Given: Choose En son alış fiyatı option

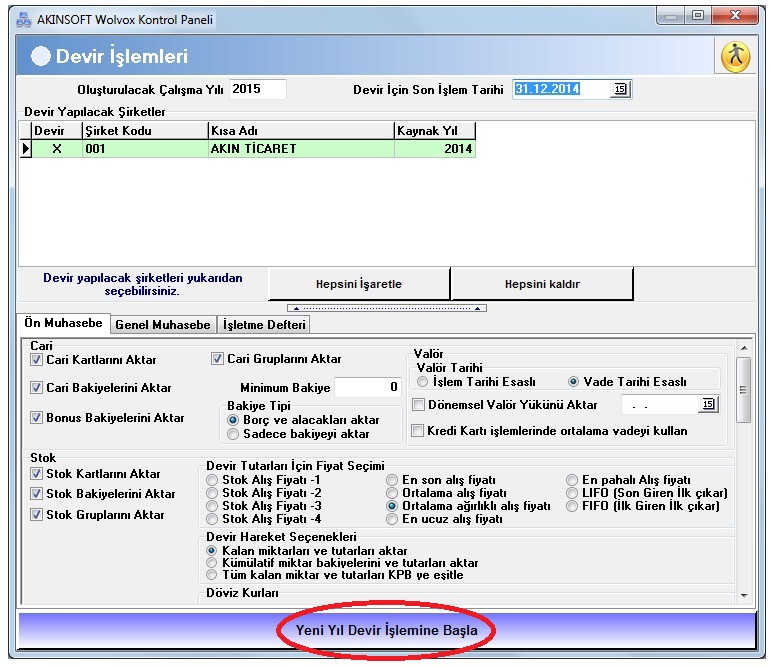Looking at the screenshot, I should pyautogui.click(x=392, y=480).
